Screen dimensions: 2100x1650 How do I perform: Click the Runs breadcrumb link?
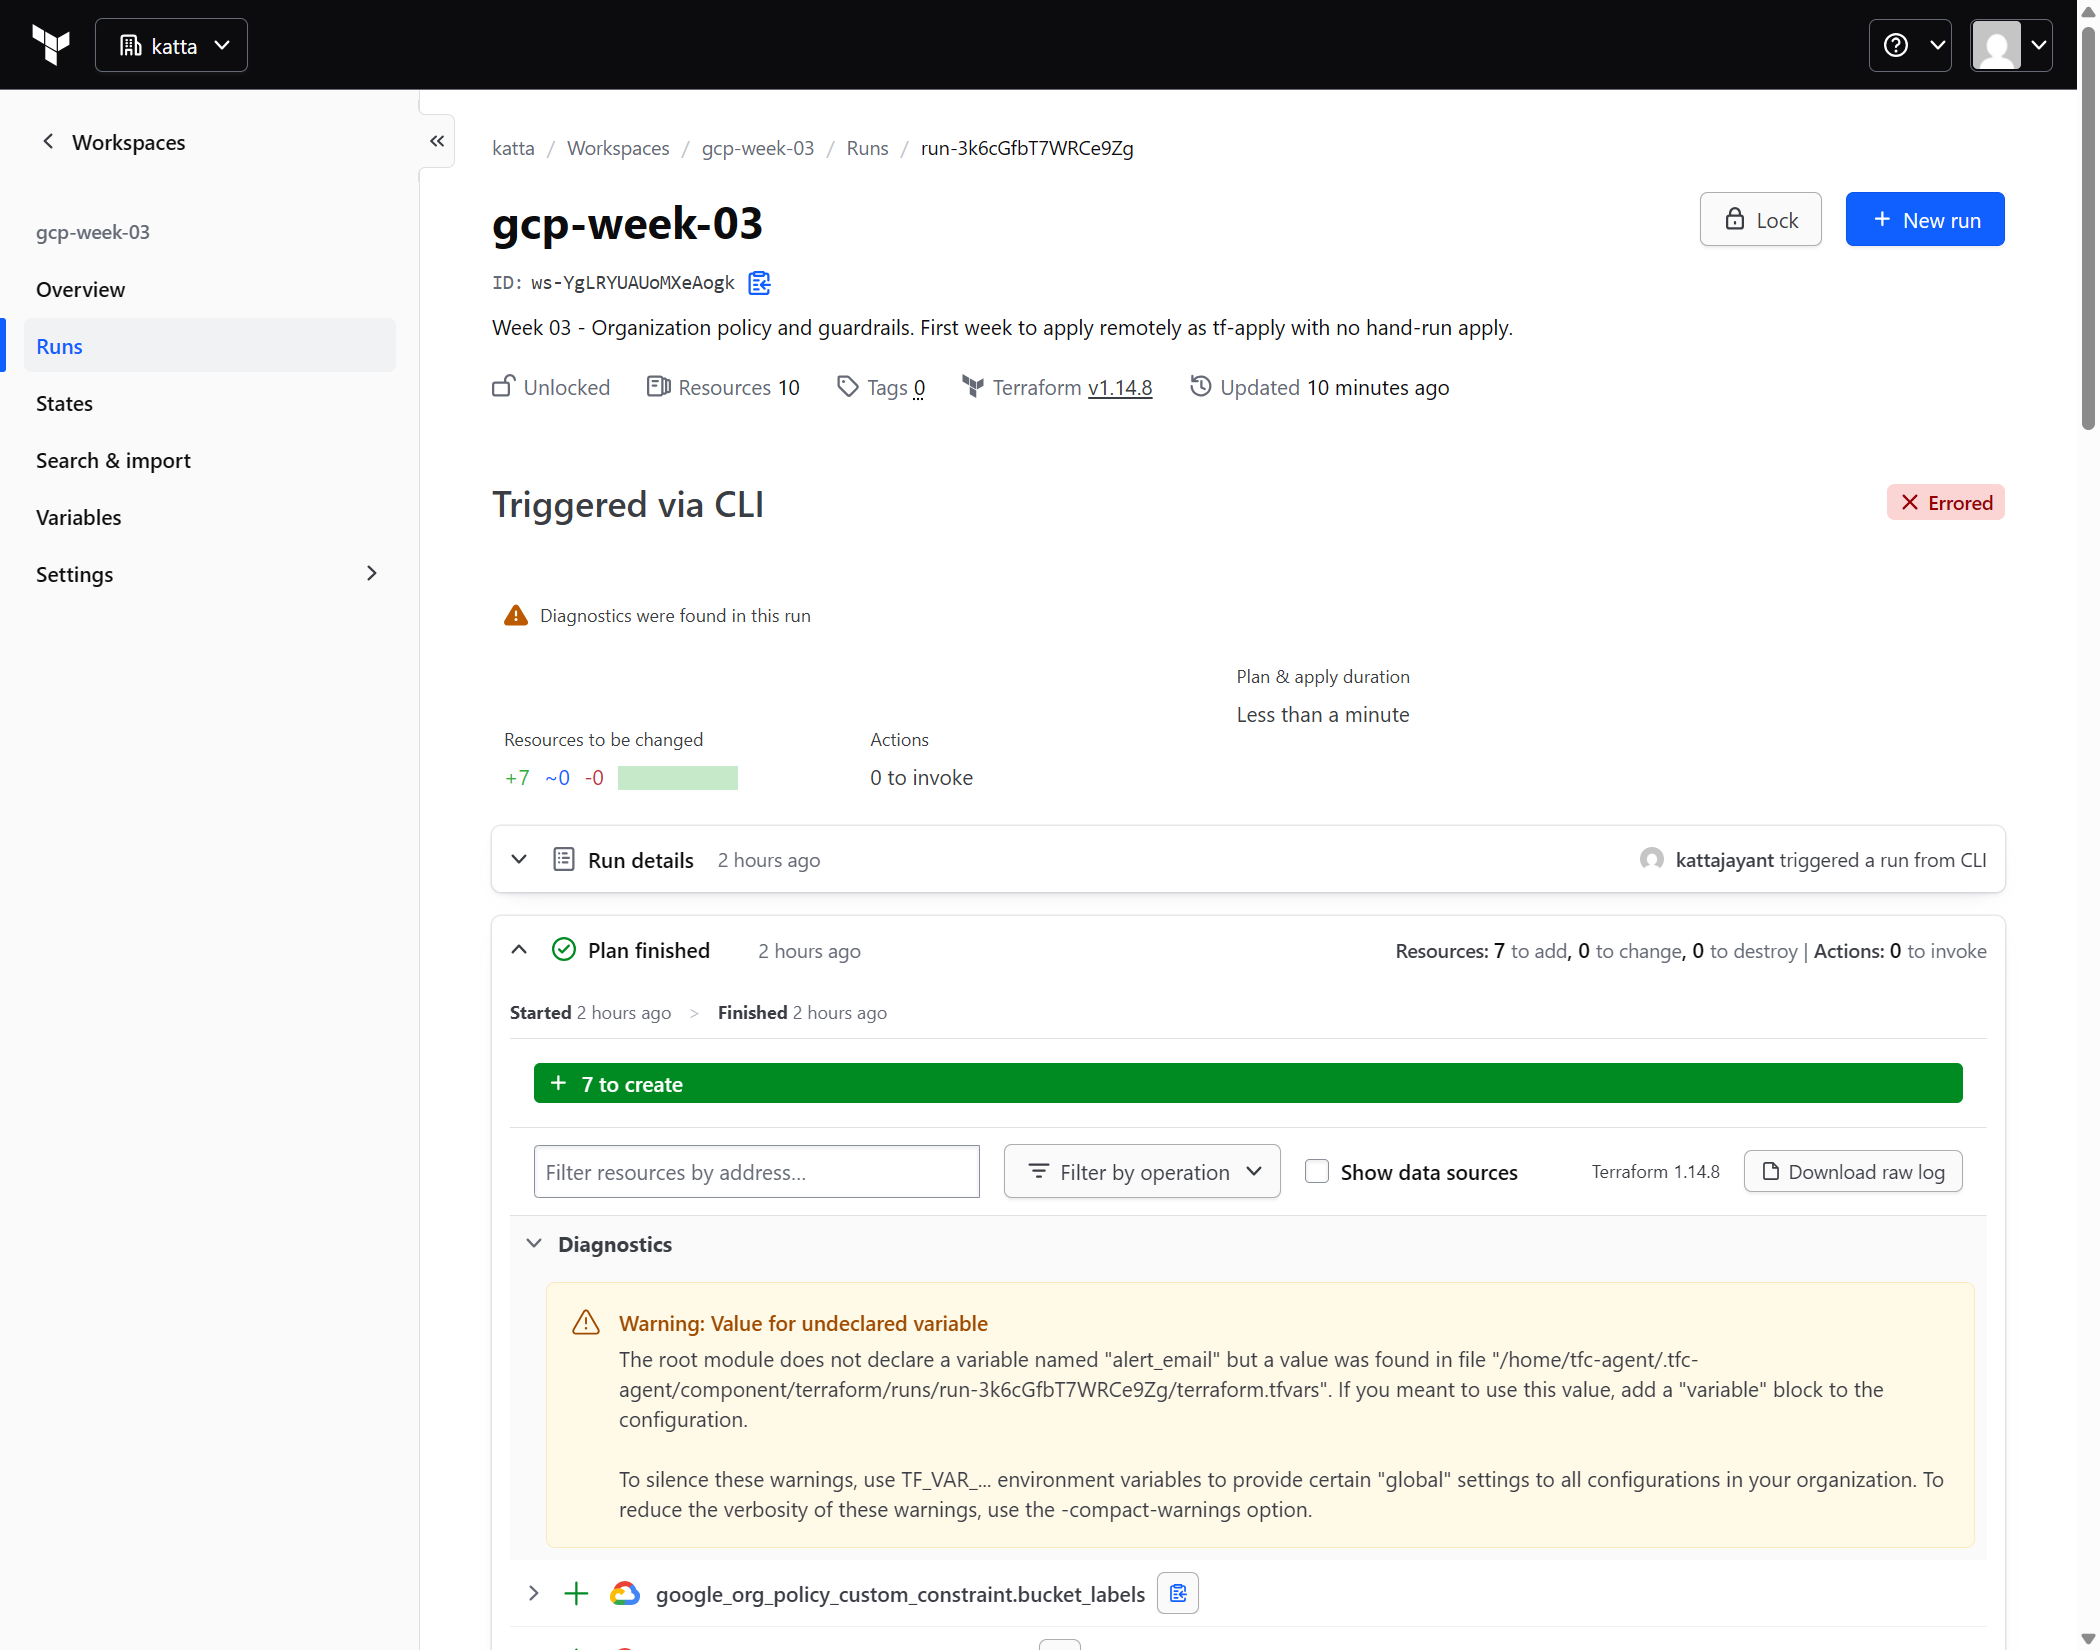click(867, 148)
